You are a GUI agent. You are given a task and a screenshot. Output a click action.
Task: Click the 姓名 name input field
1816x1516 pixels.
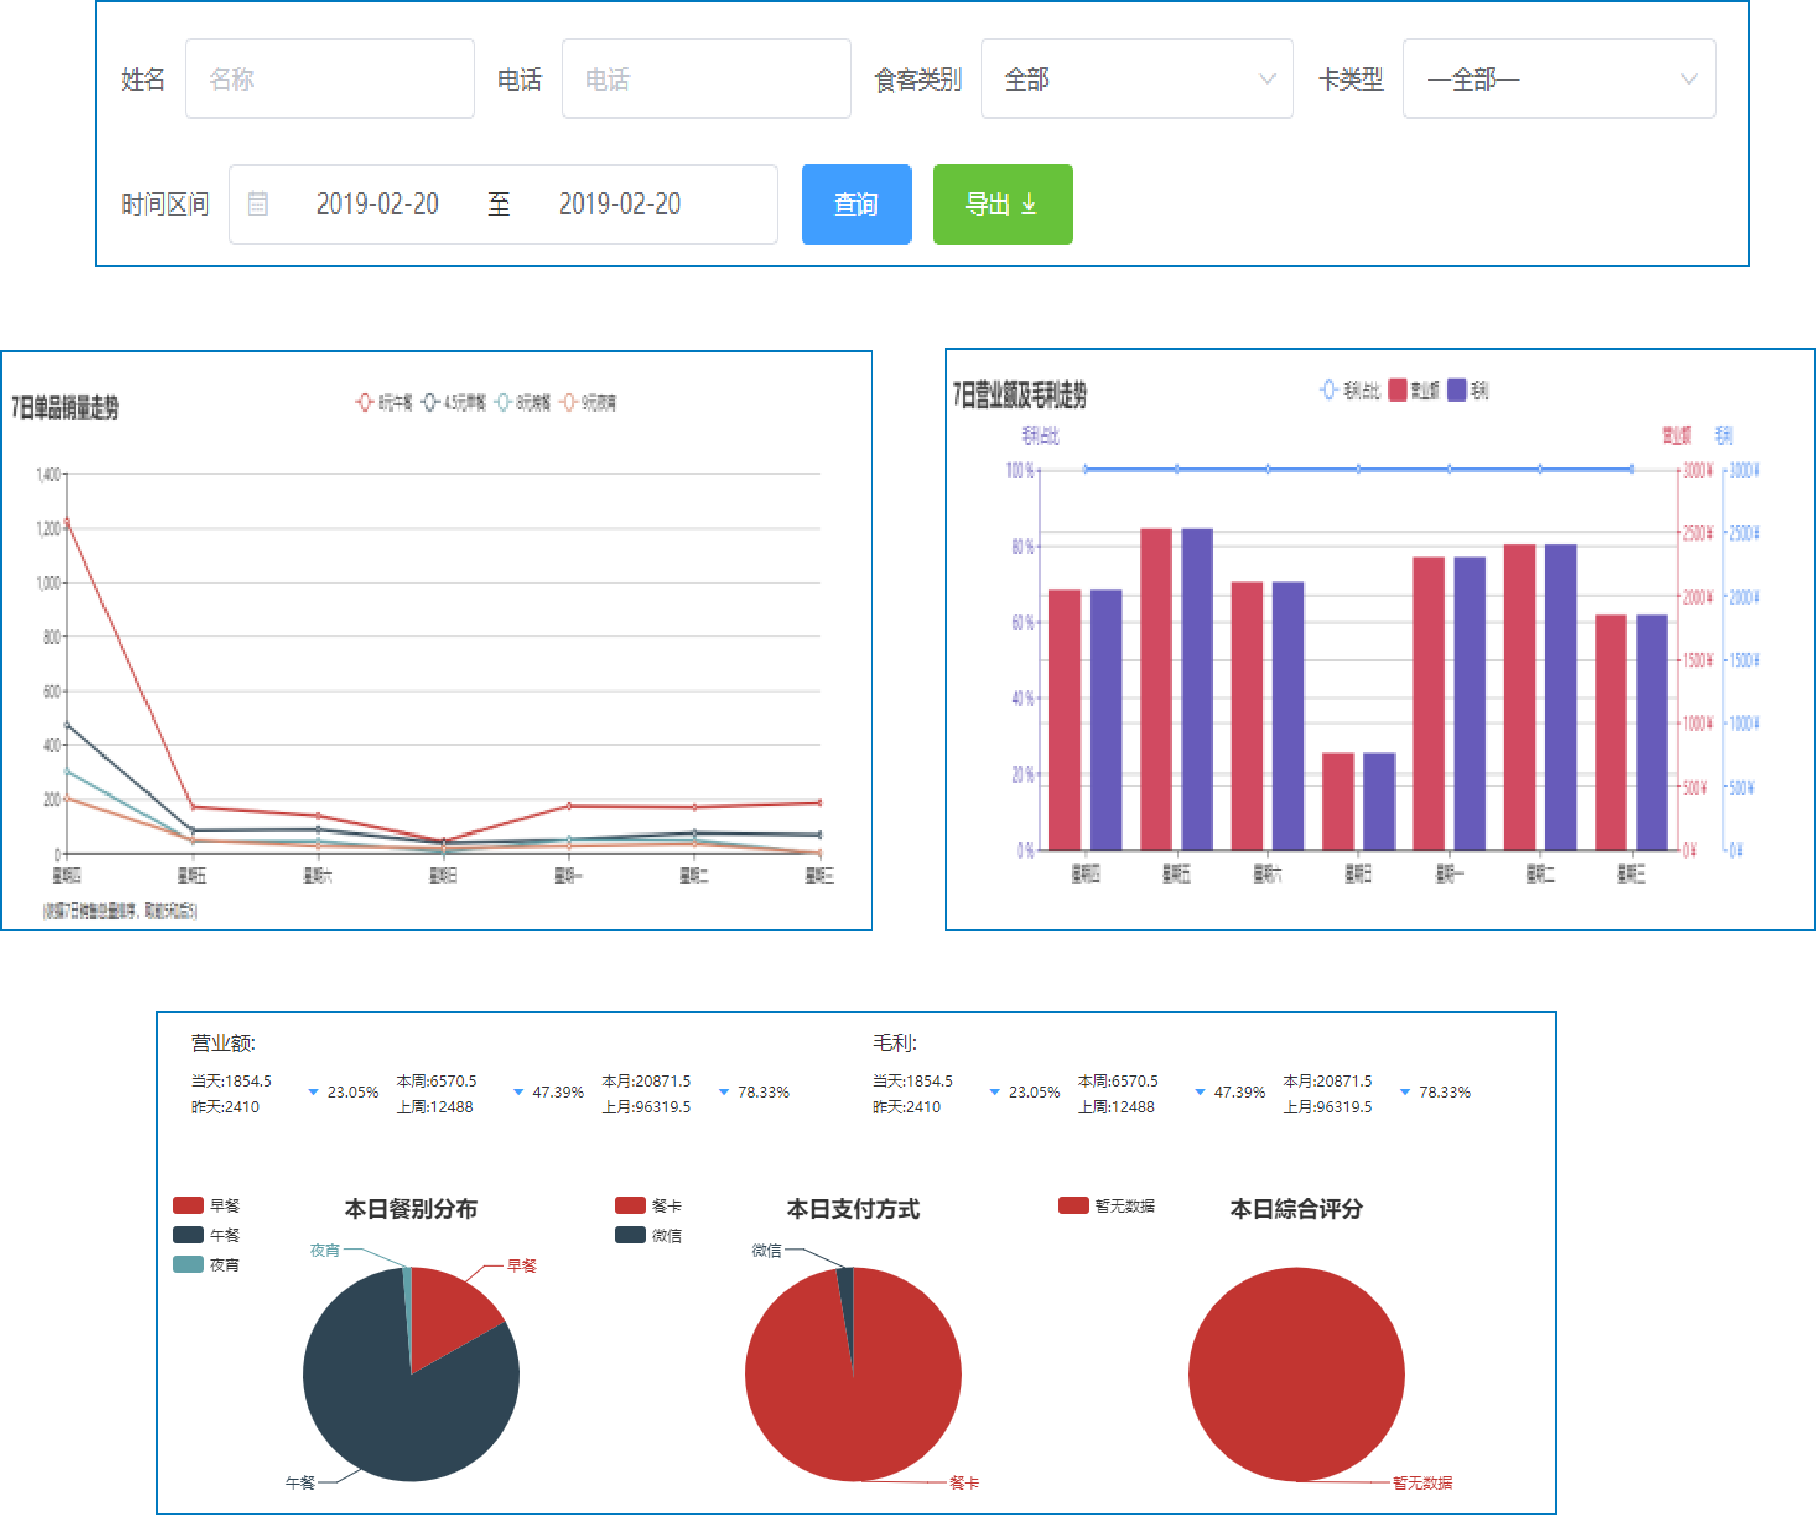click(330, 79)
